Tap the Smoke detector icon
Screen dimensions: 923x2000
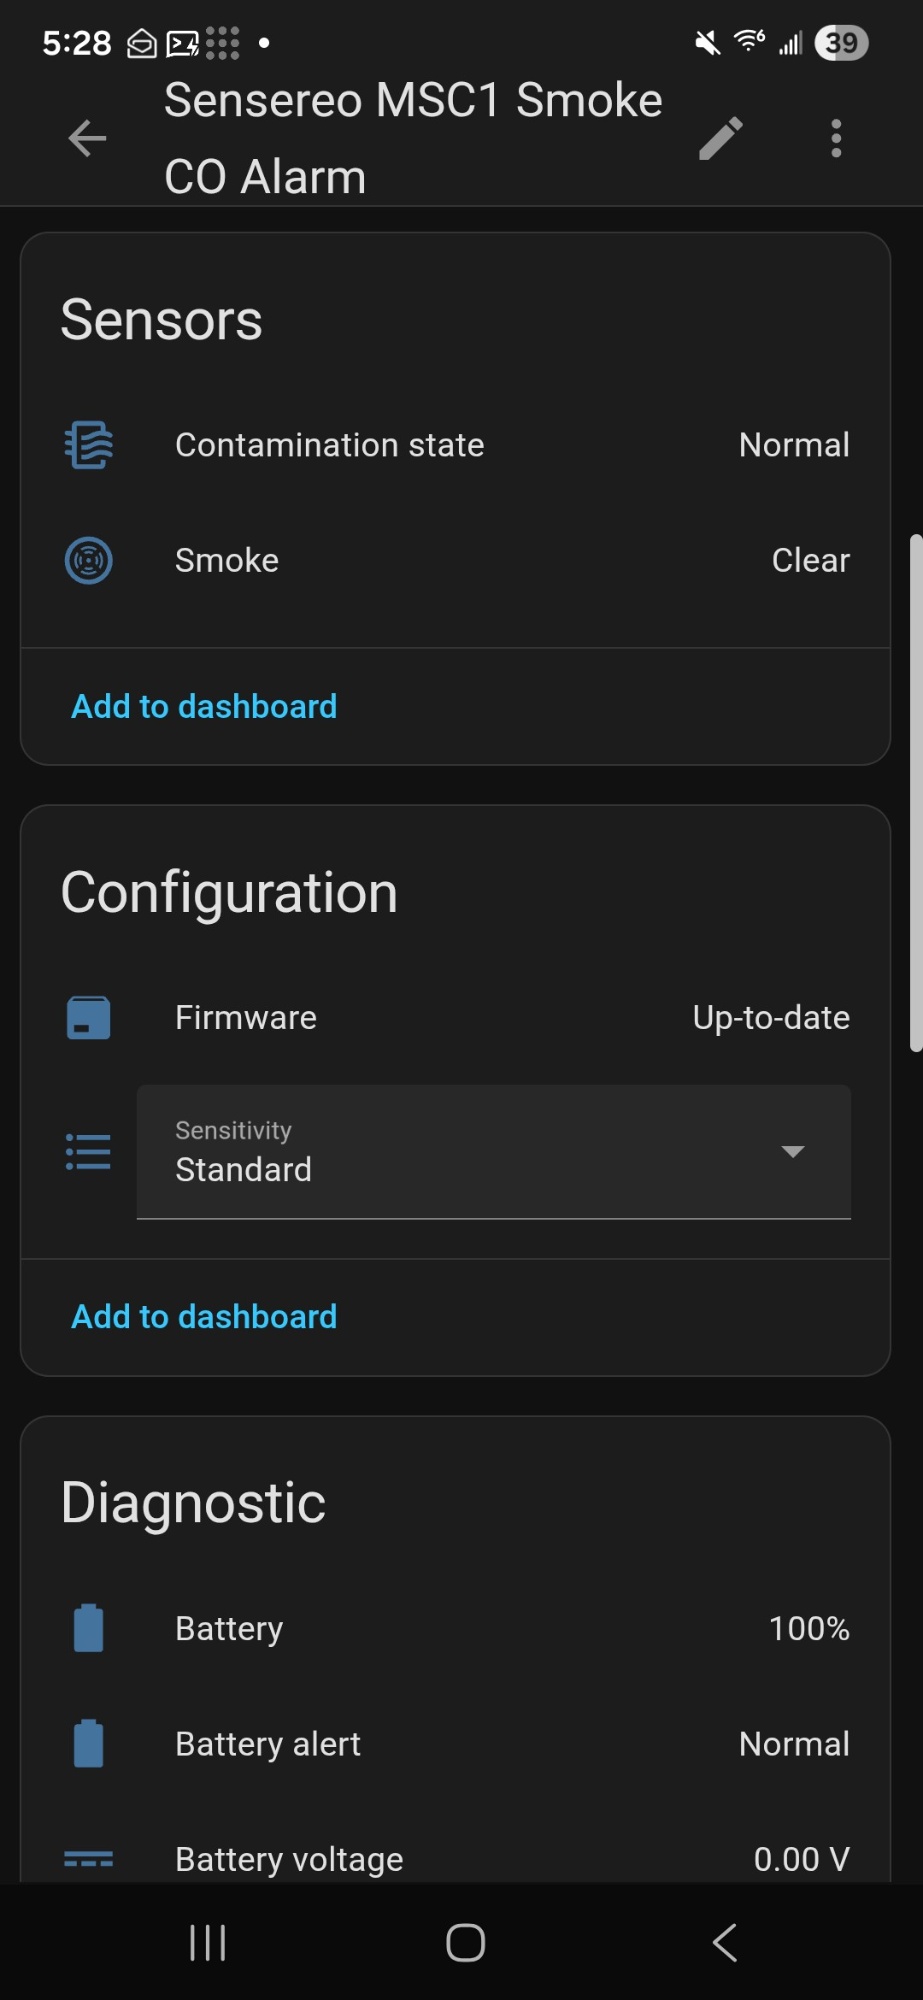tap(89, 560)
